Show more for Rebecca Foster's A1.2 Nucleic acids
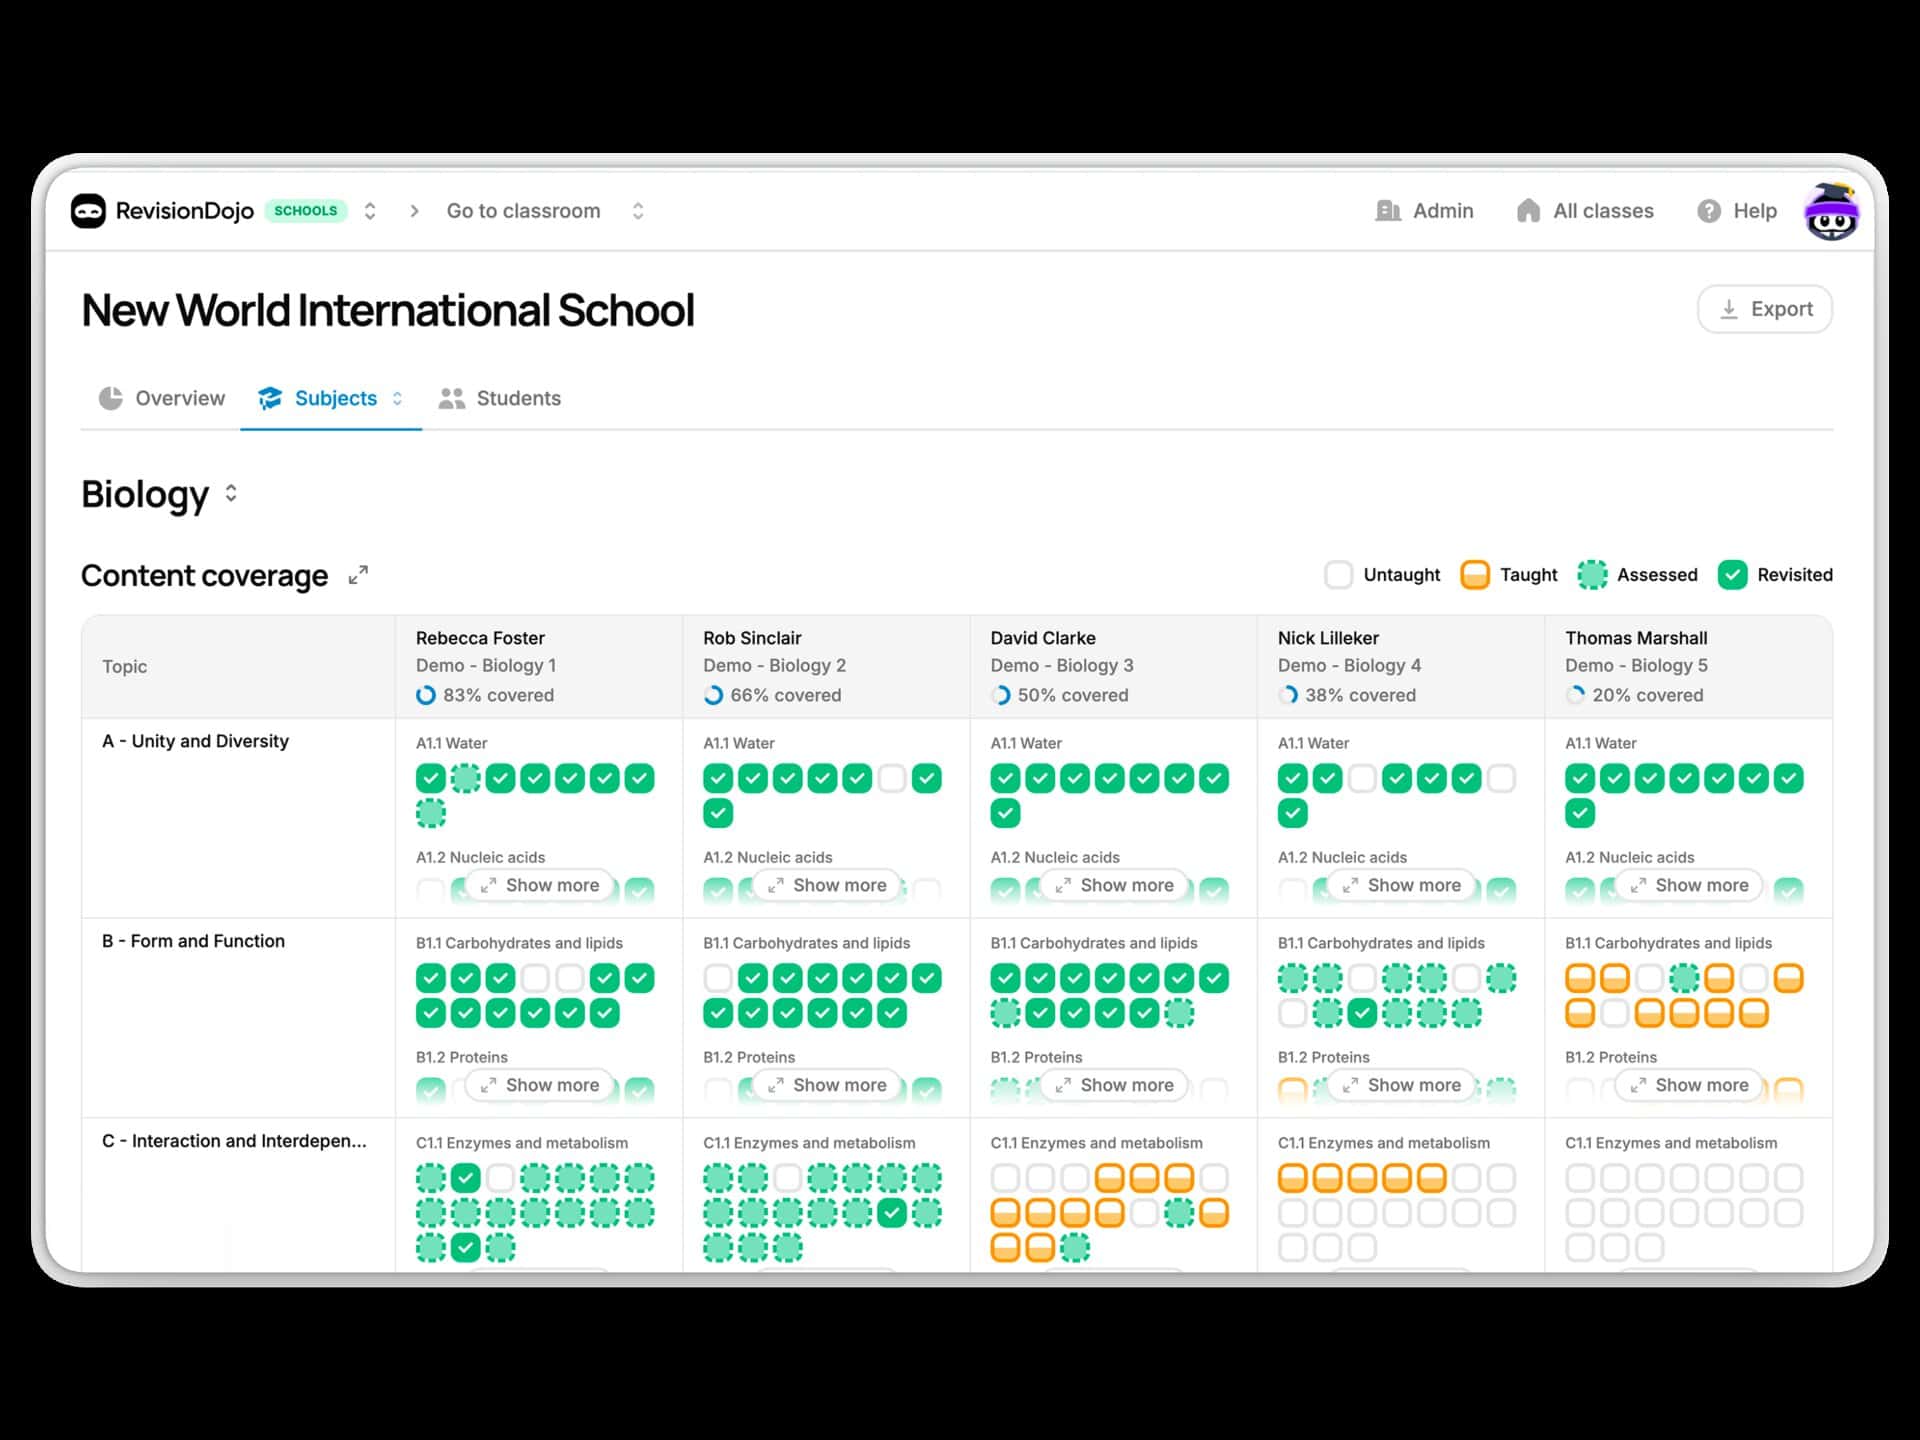 pos(539,885)
